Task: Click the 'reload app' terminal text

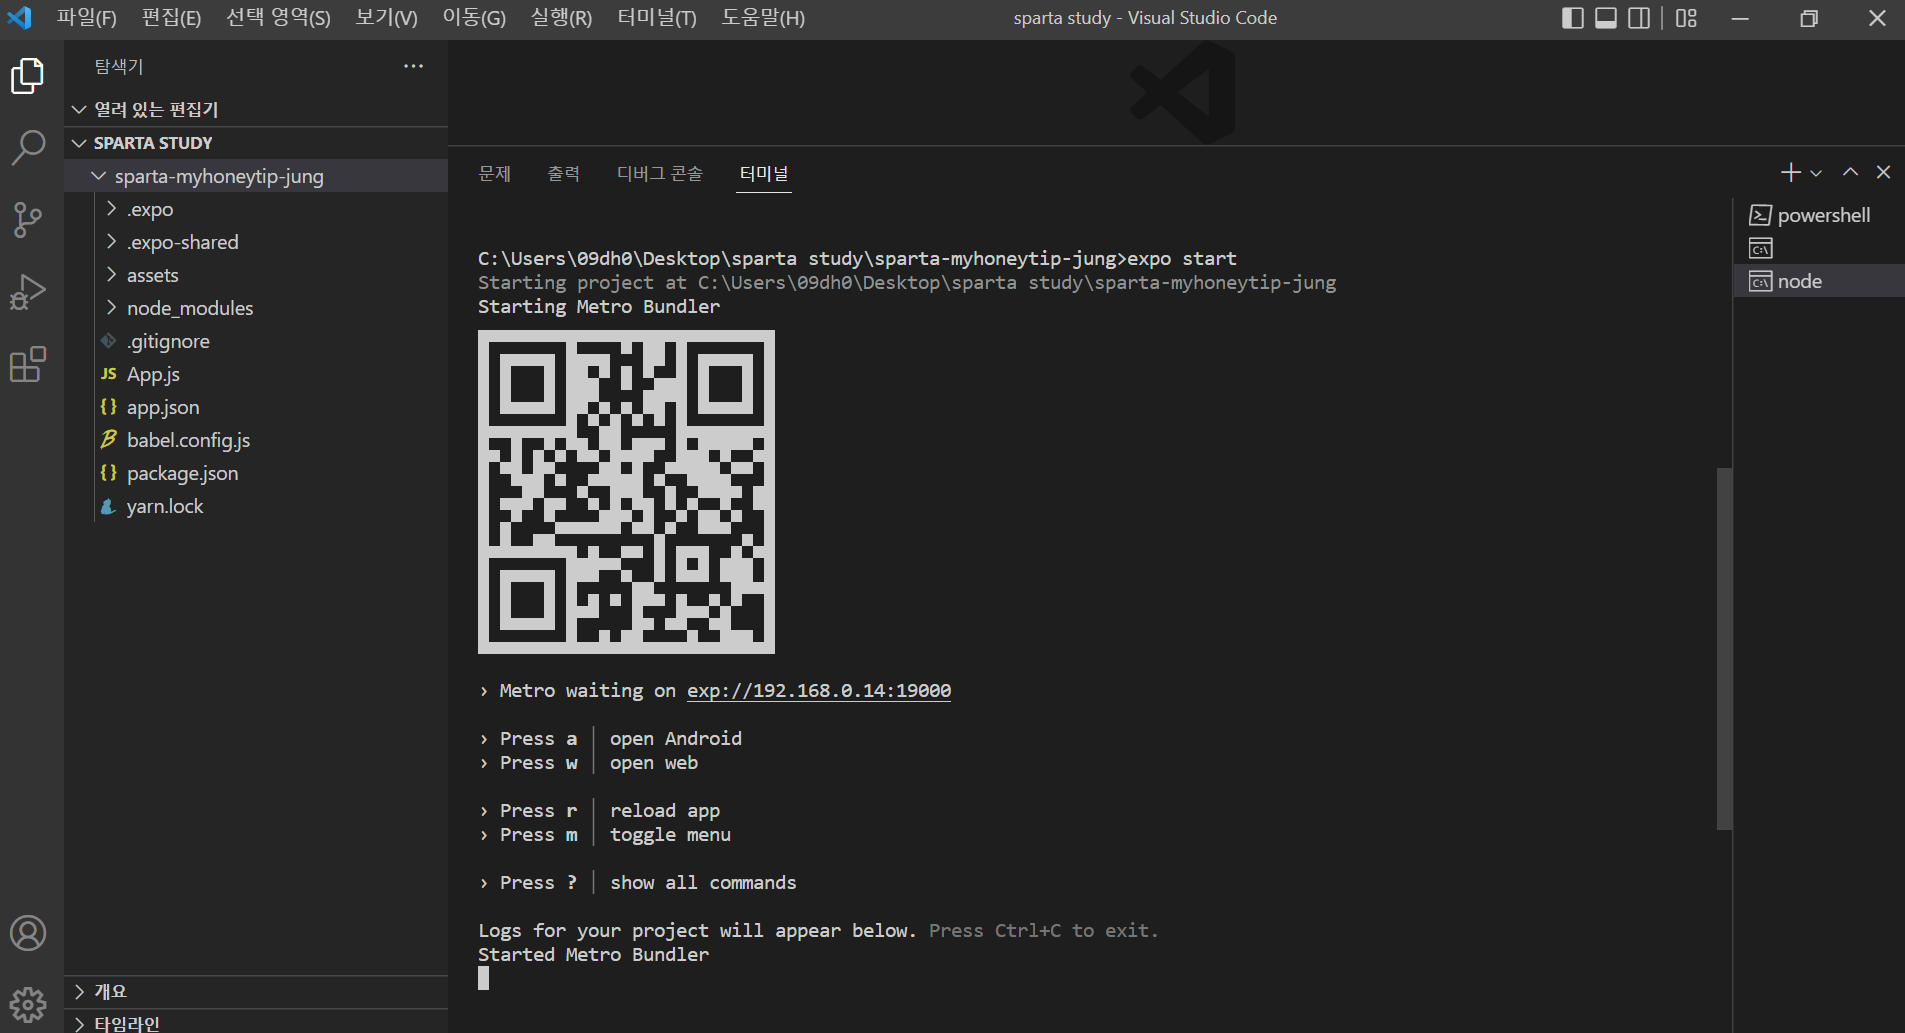Action: click(665, 811)
